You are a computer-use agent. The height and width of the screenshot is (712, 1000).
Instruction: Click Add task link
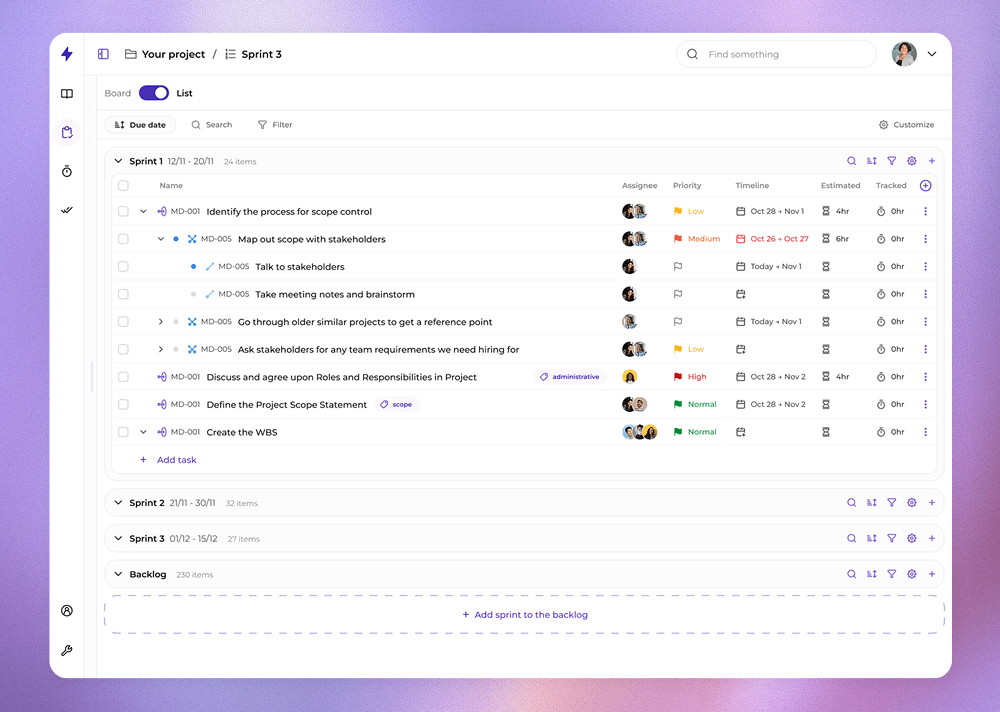click(168, 460)
